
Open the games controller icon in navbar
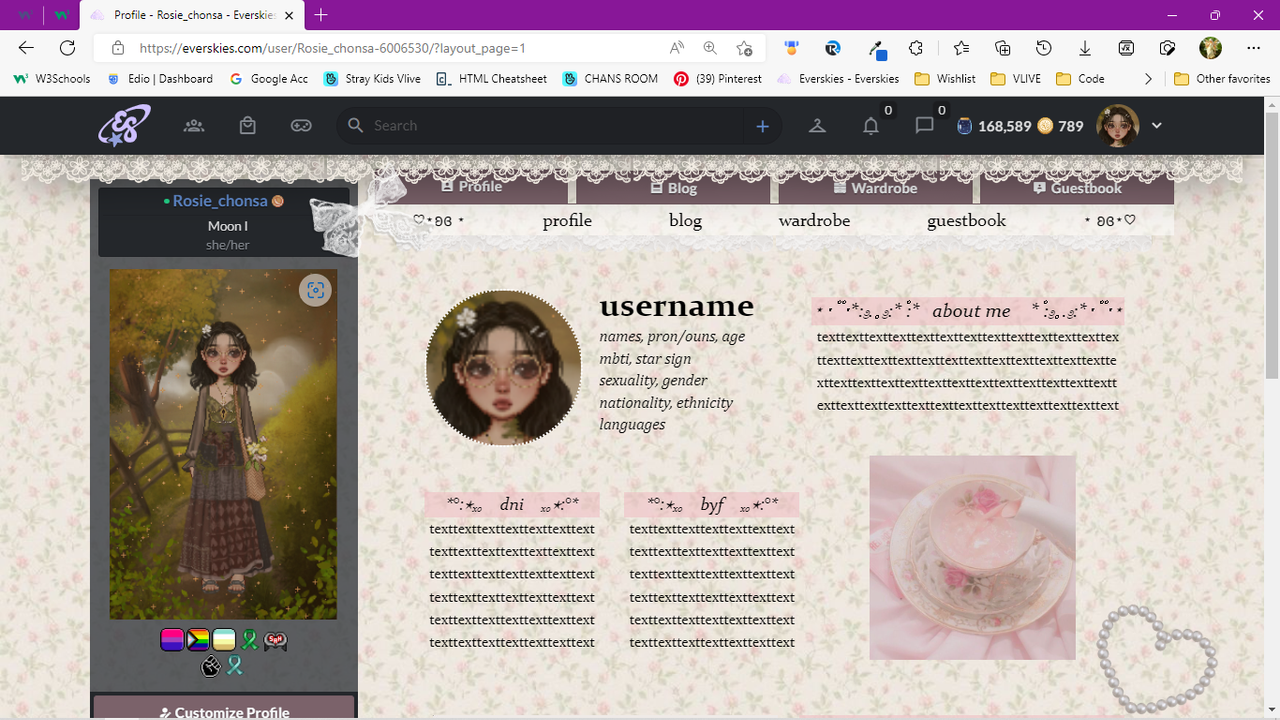click(300, 125)
